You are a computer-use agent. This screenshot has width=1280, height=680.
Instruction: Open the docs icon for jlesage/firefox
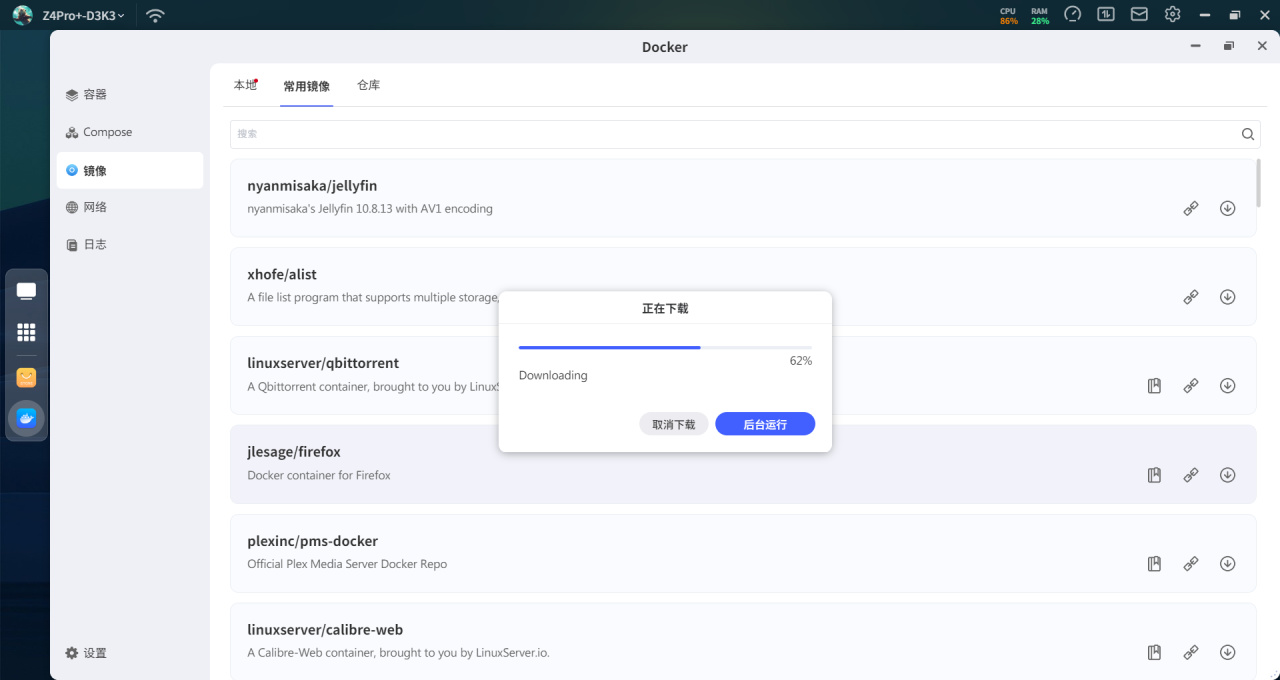[x=1154, y=475]
